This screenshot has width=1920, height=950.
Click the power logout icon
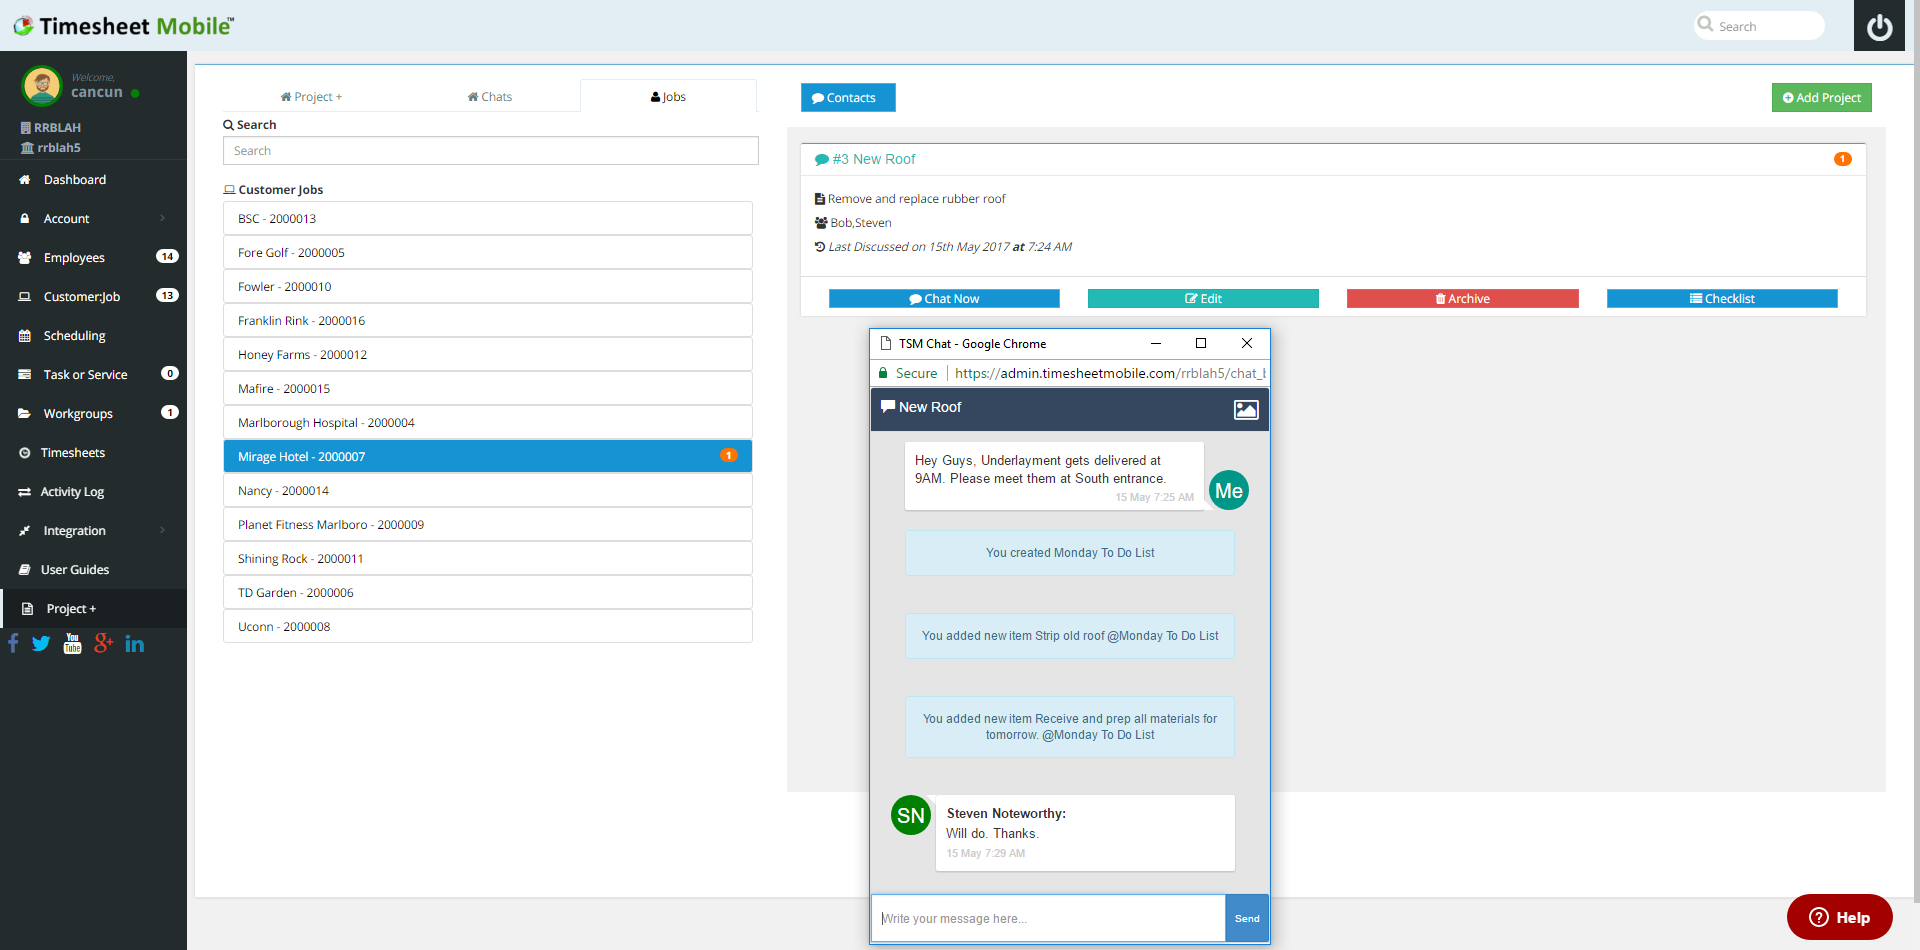tap(1879, 26)
